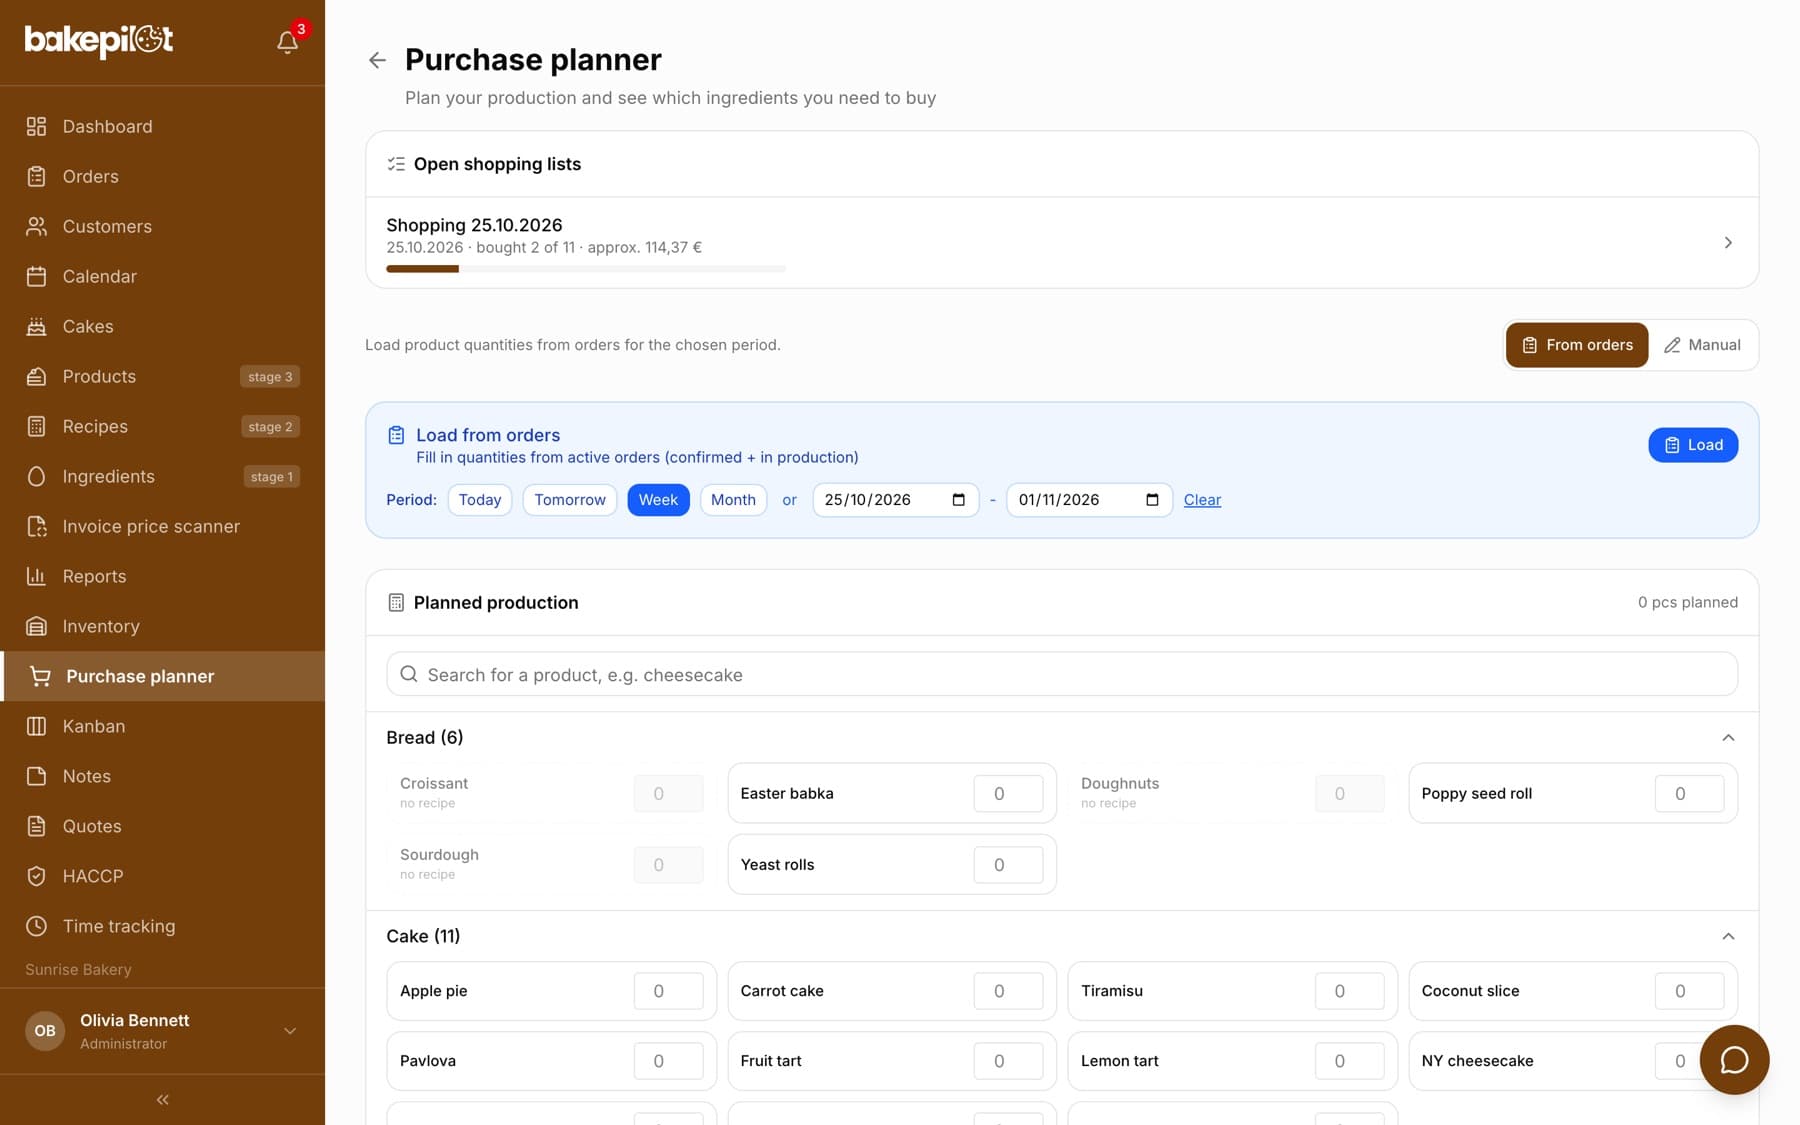The width and height of the screenshot is (1800, 1125).
Task: Click the Ingredients icon in sidebar
Action: pyautogui.click(x=36, y=476)
